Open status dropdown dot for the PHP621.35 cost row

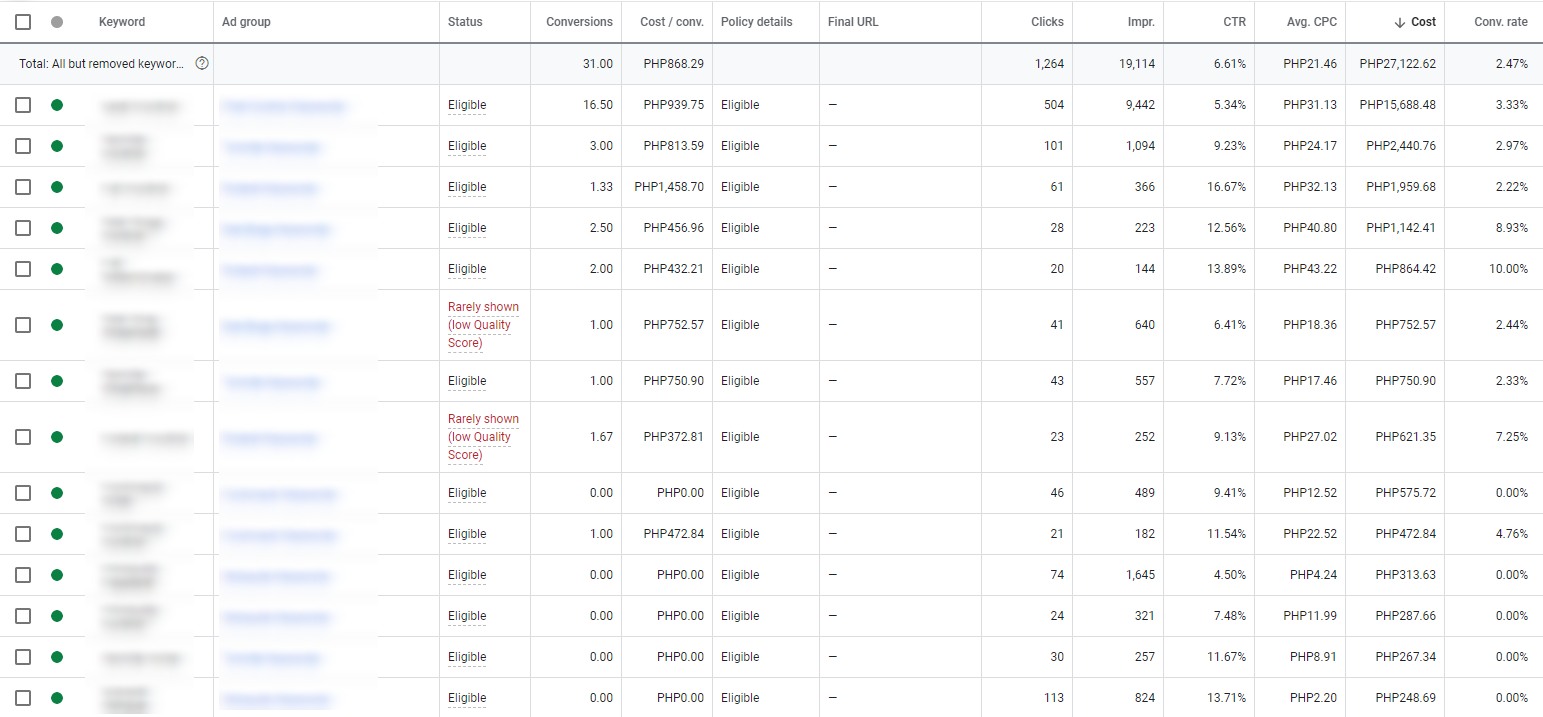pos(57,437)
